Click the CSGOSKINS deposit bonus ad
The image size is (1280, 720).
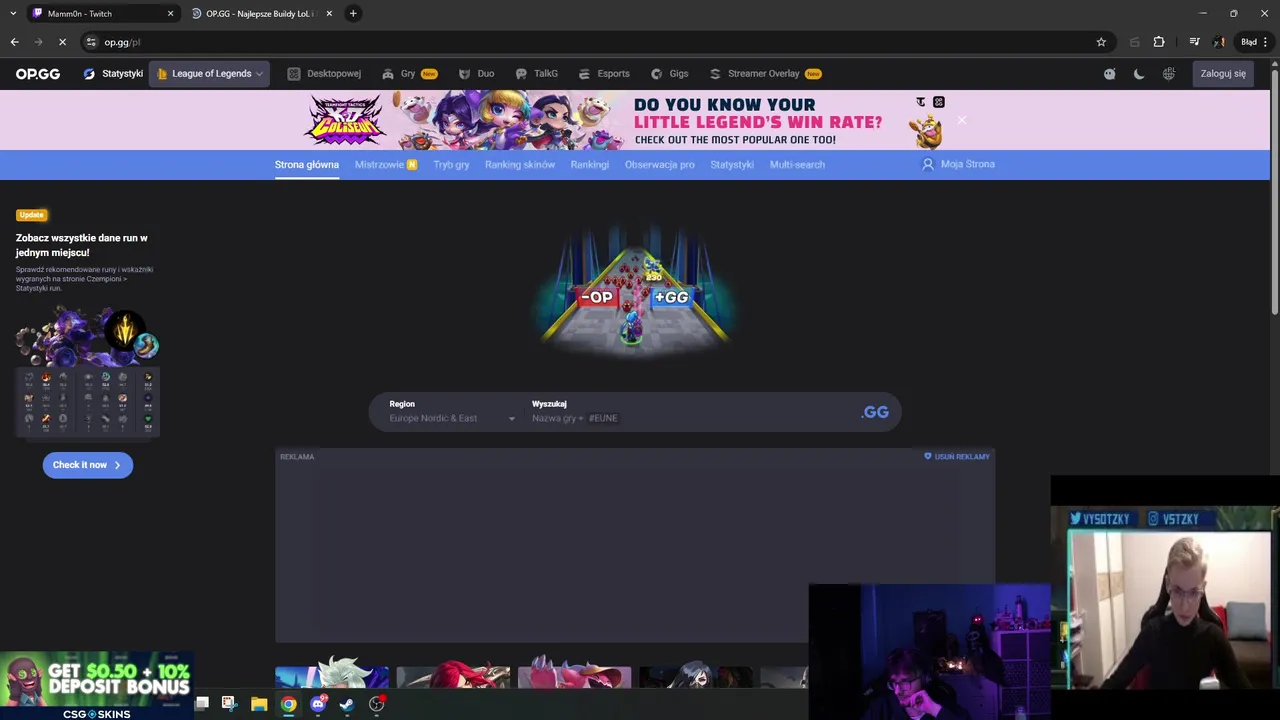96,686
